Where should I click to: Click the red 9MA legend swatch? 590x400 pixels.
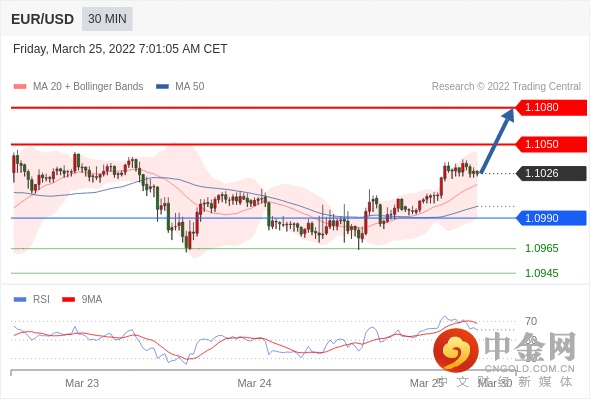(x=68, y=300)
